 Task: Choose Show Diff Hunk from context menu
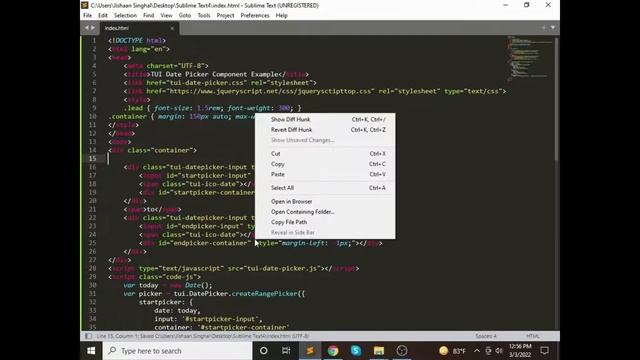tap(325, 119)
